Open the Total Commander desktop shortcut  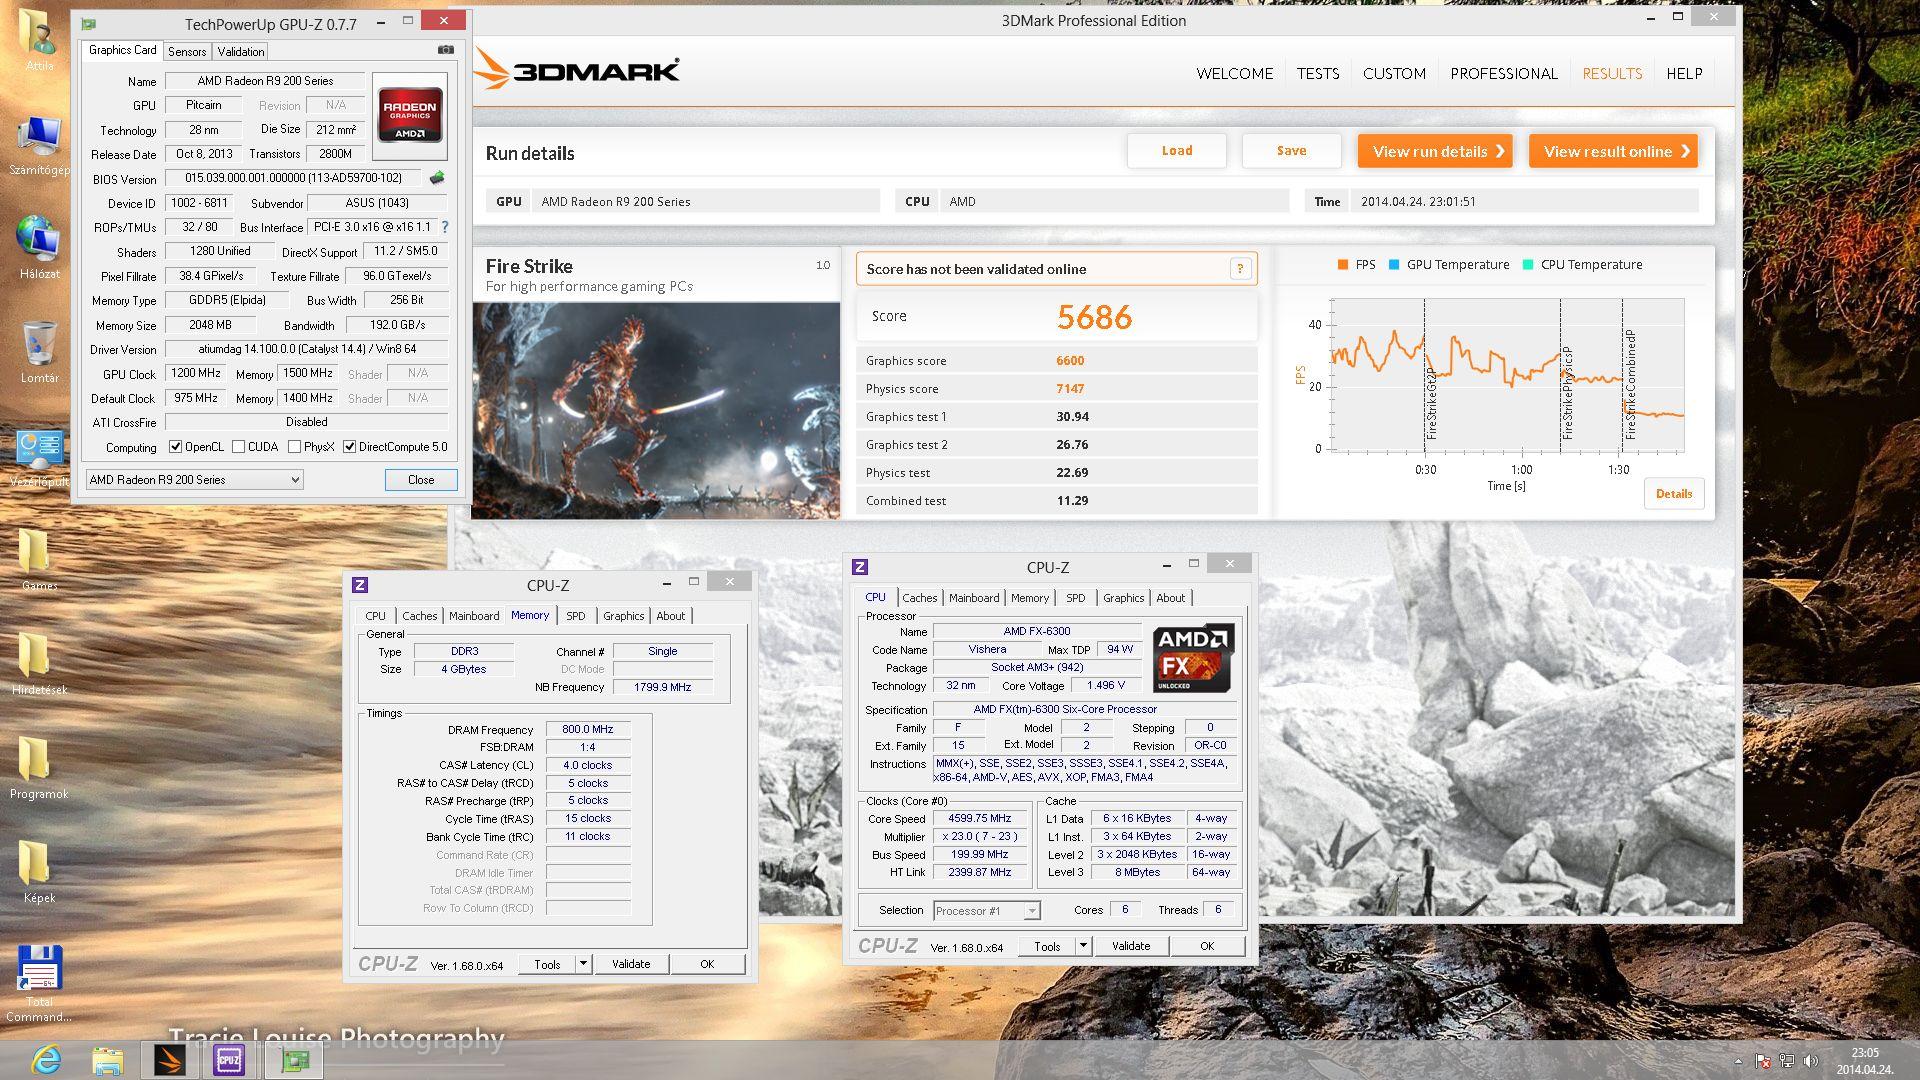[39, 983]
